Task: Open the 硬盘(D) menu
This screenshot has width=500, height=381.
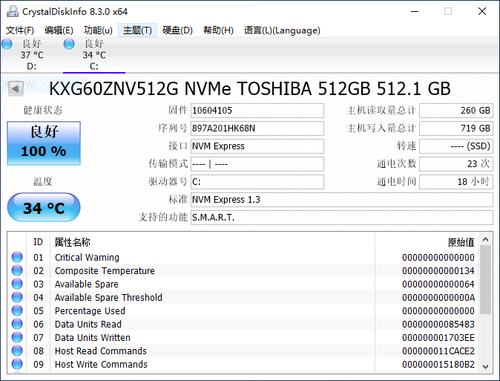Action: pyautogui.click(x=177, y=31)
